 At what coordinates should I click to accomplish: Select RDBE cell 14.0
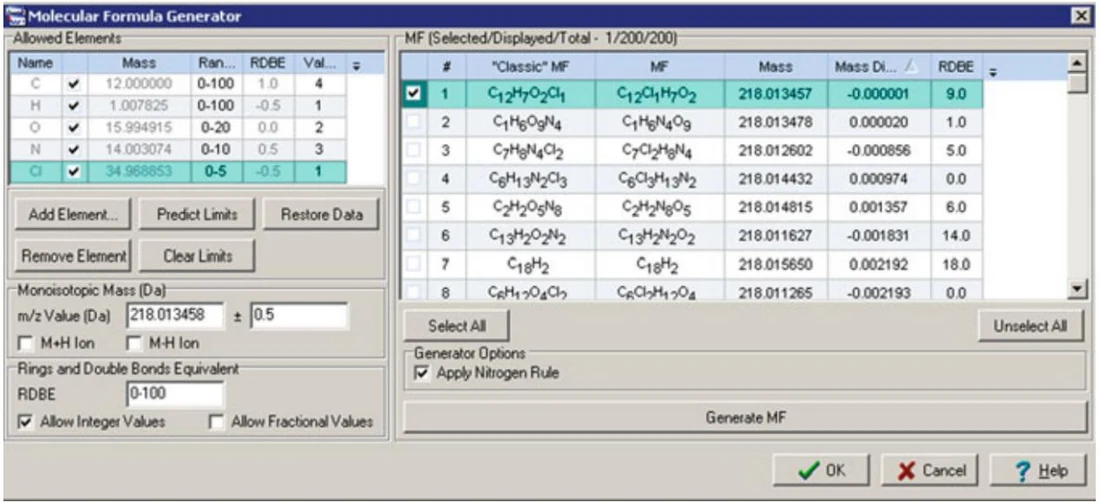[956, 236]
